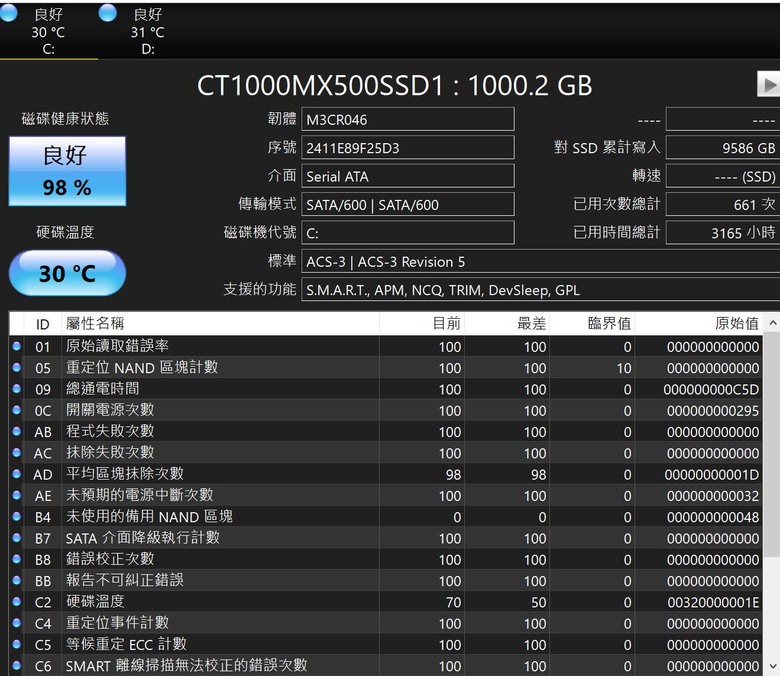Image resolution: width=780 pixels, height=676 pixels.
Task: Click the 30 °C temperature indicator
Action: (67, 273)
